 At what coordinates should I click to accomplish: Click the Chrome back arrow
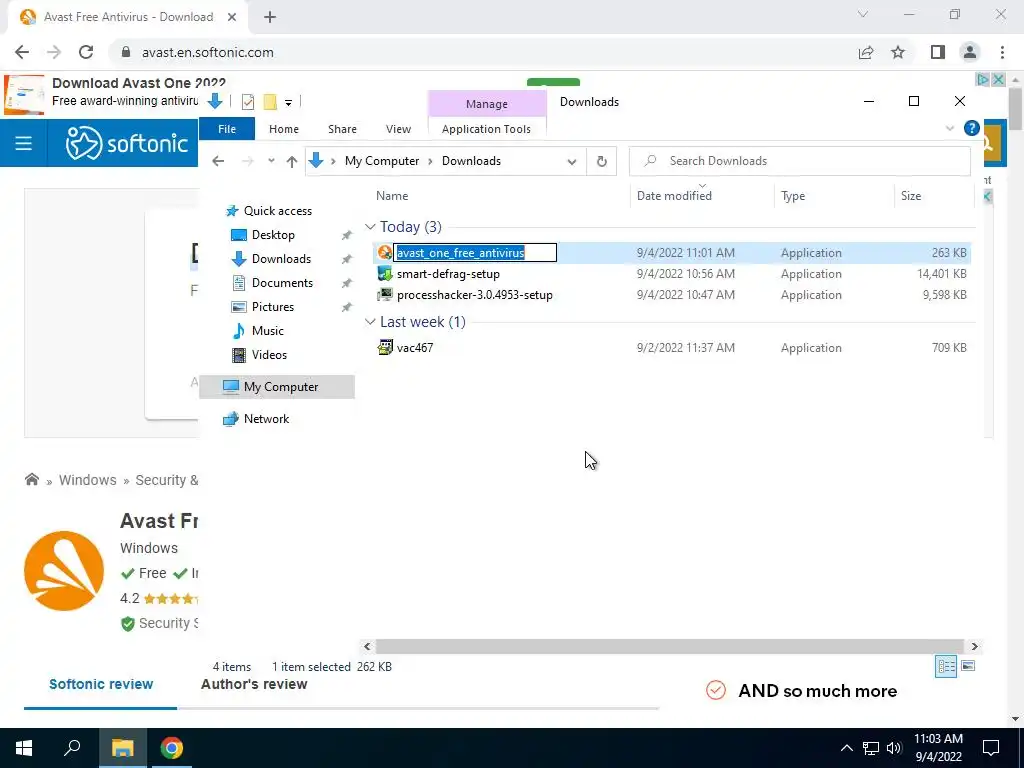coord(22,52)
